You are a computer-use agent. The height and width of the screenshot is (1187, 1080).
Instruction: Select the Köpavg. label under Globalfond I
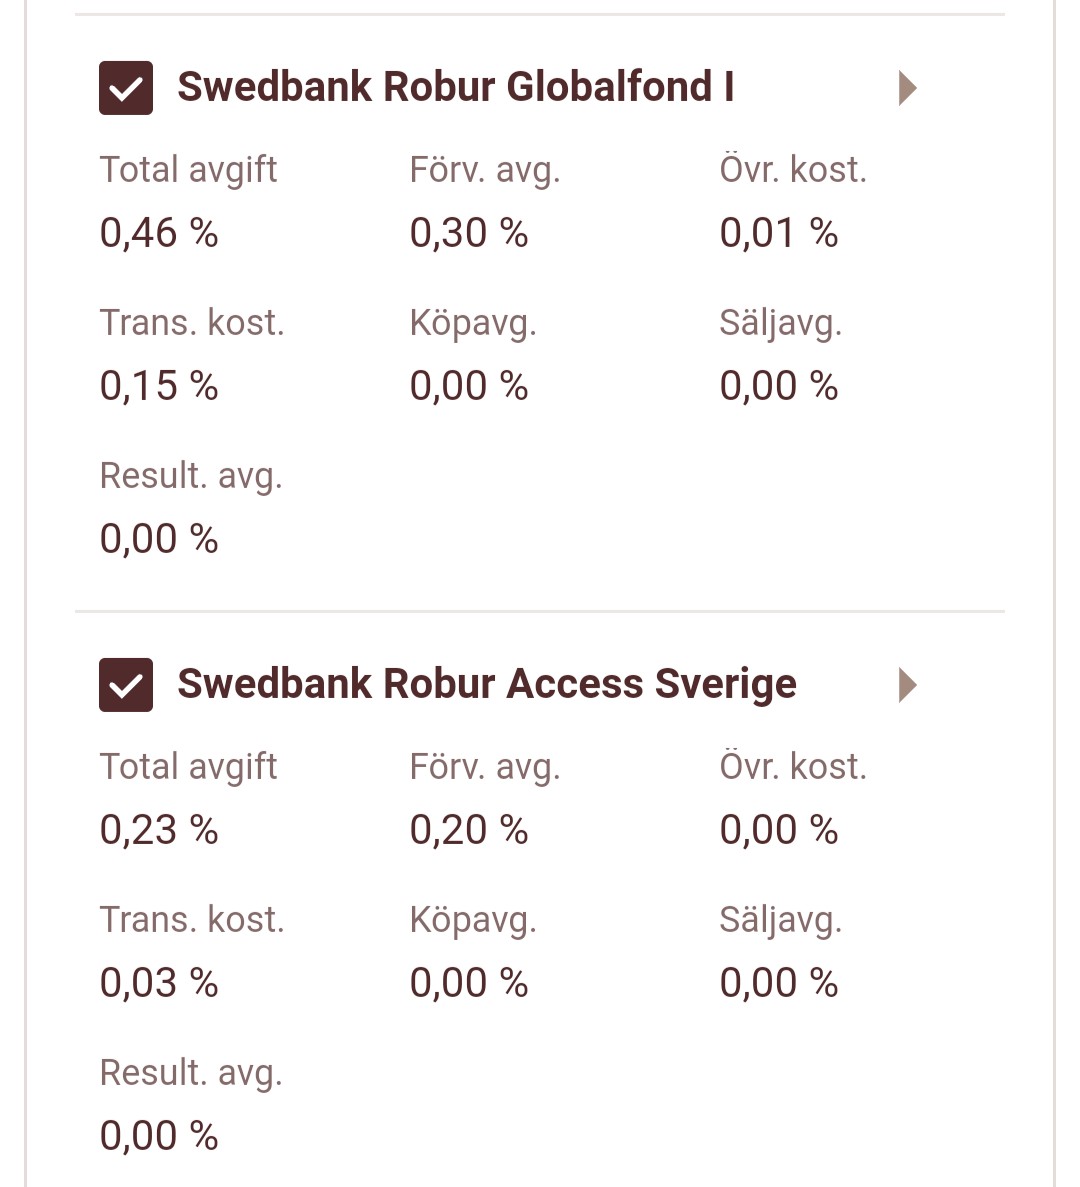(x=473, y=323)
